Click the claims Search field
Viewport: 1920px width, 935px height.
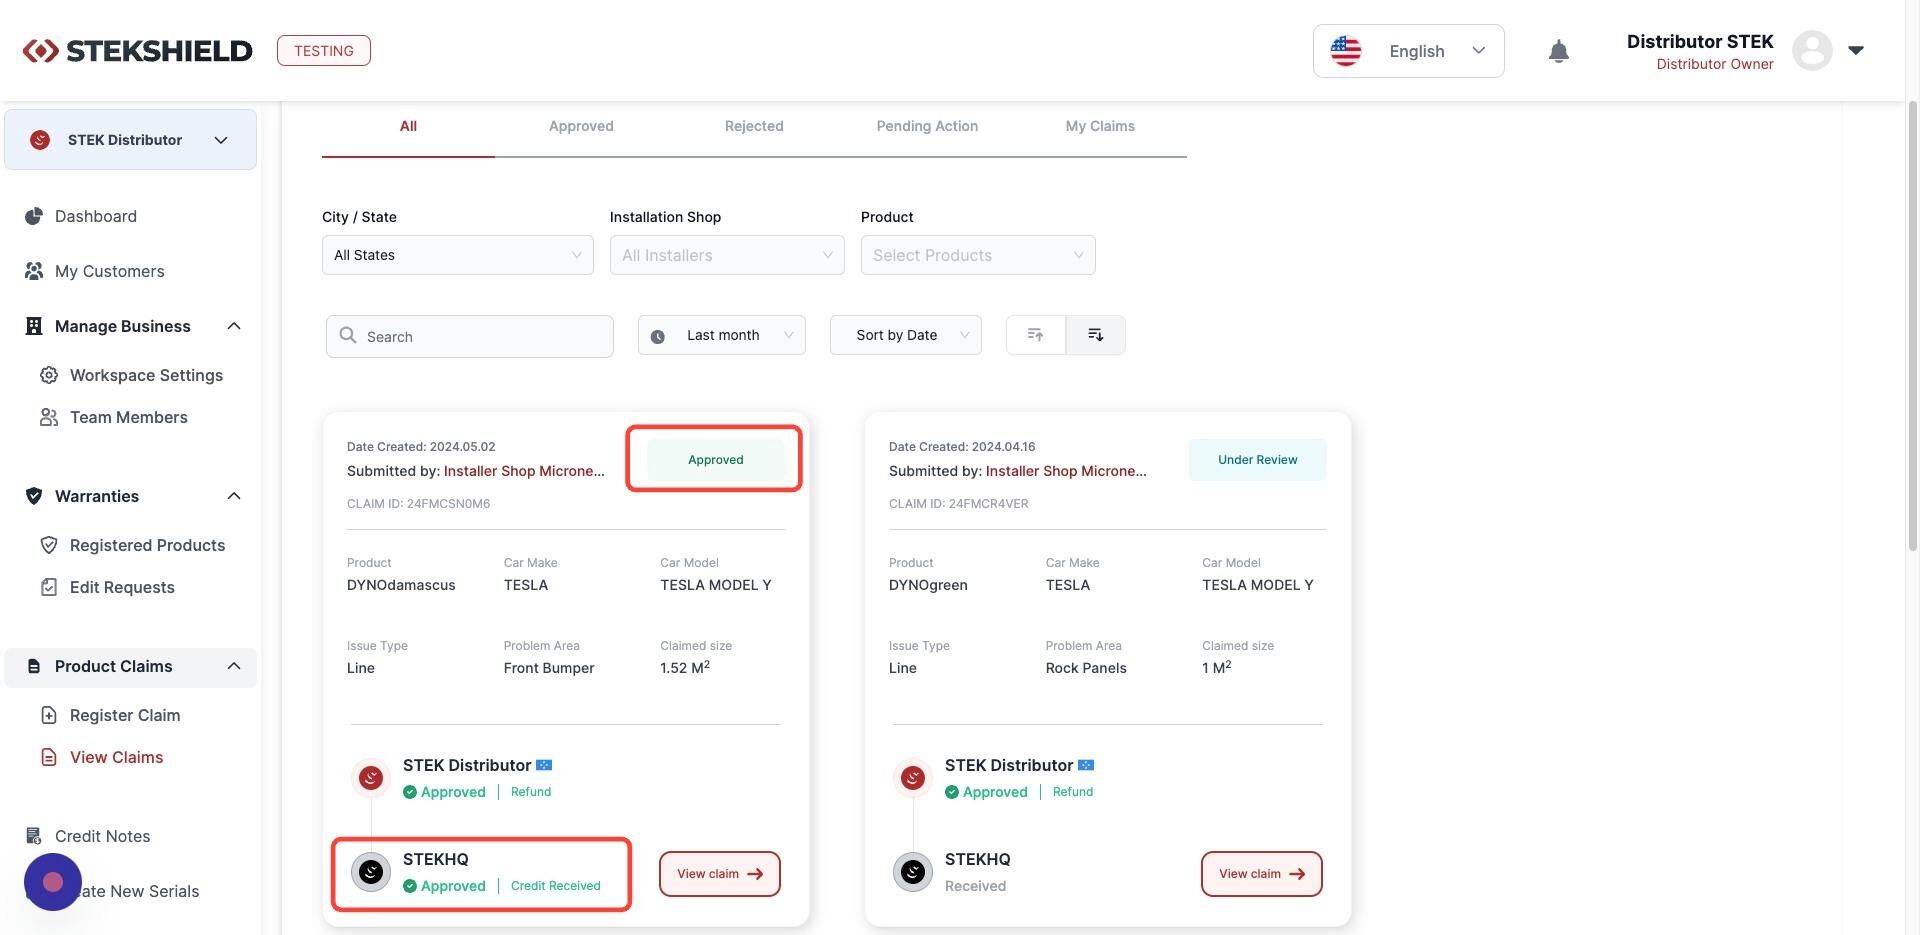(x=470, y=336)
